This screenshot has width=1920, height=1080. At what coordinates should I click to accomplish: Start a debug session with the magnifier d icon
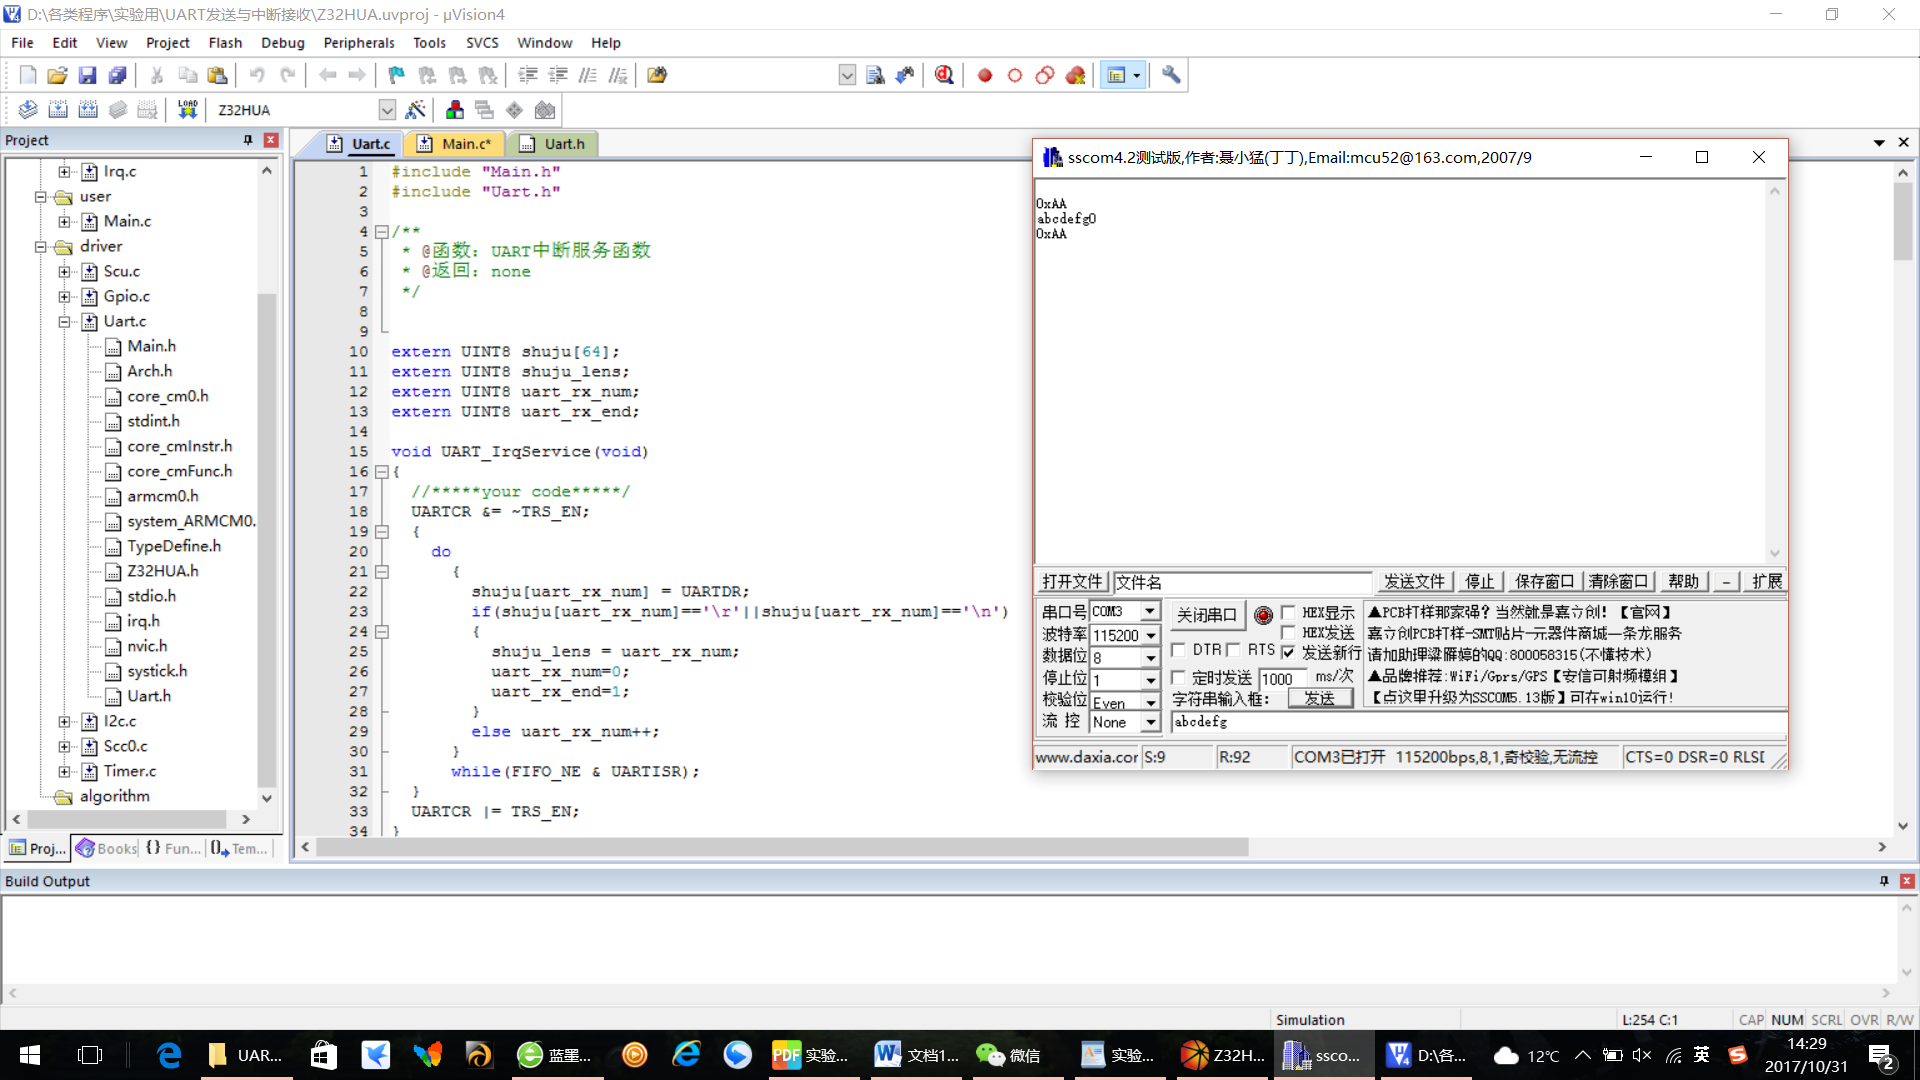pos(944,75)
